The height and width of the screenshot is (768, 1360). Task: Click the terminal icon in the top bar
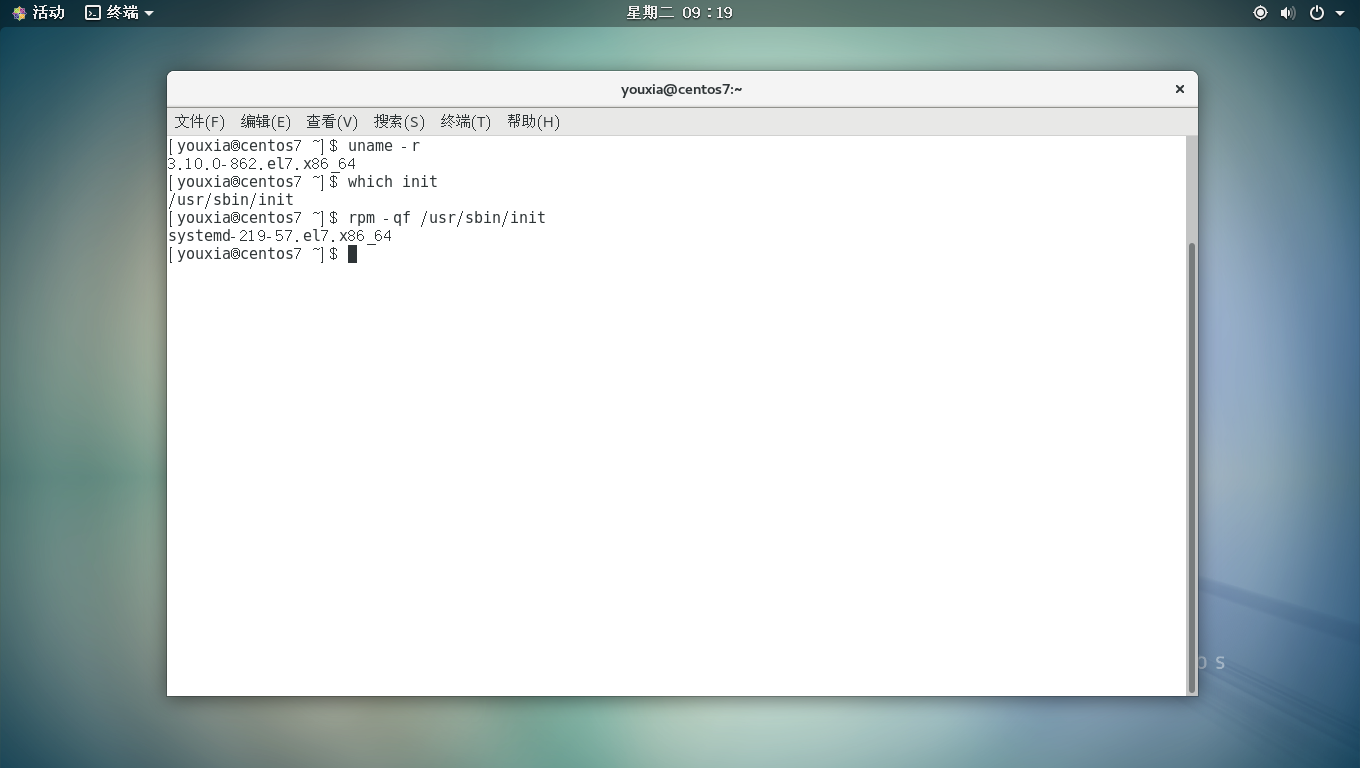[93, 13]
